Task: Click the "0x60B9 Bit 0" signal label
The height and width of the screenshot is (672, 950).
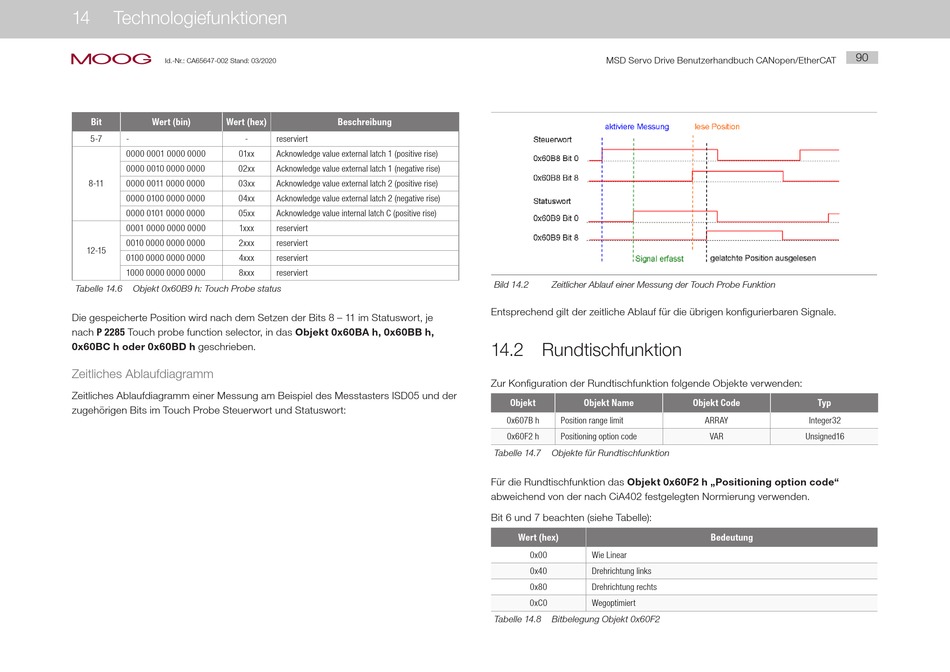Action: (556, 218)
